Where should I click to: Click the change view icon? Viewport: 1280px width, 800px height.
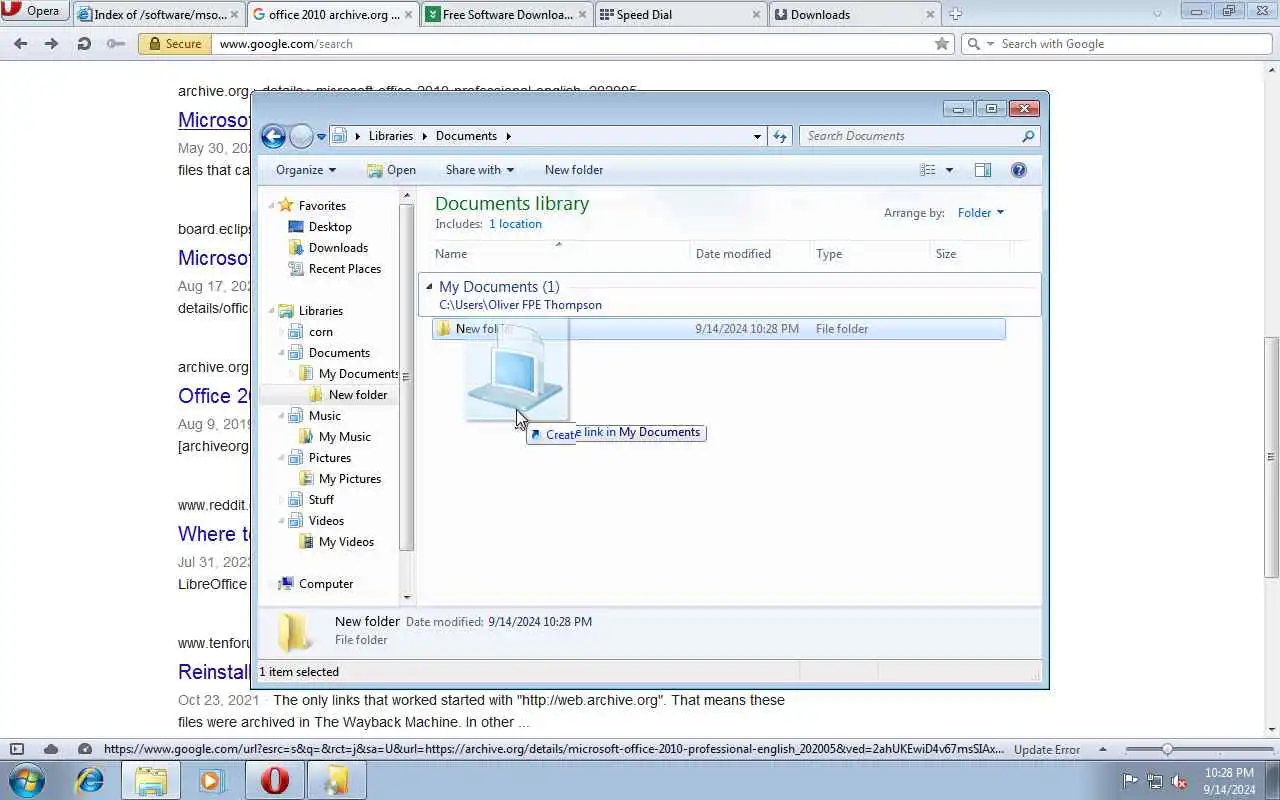928,170
